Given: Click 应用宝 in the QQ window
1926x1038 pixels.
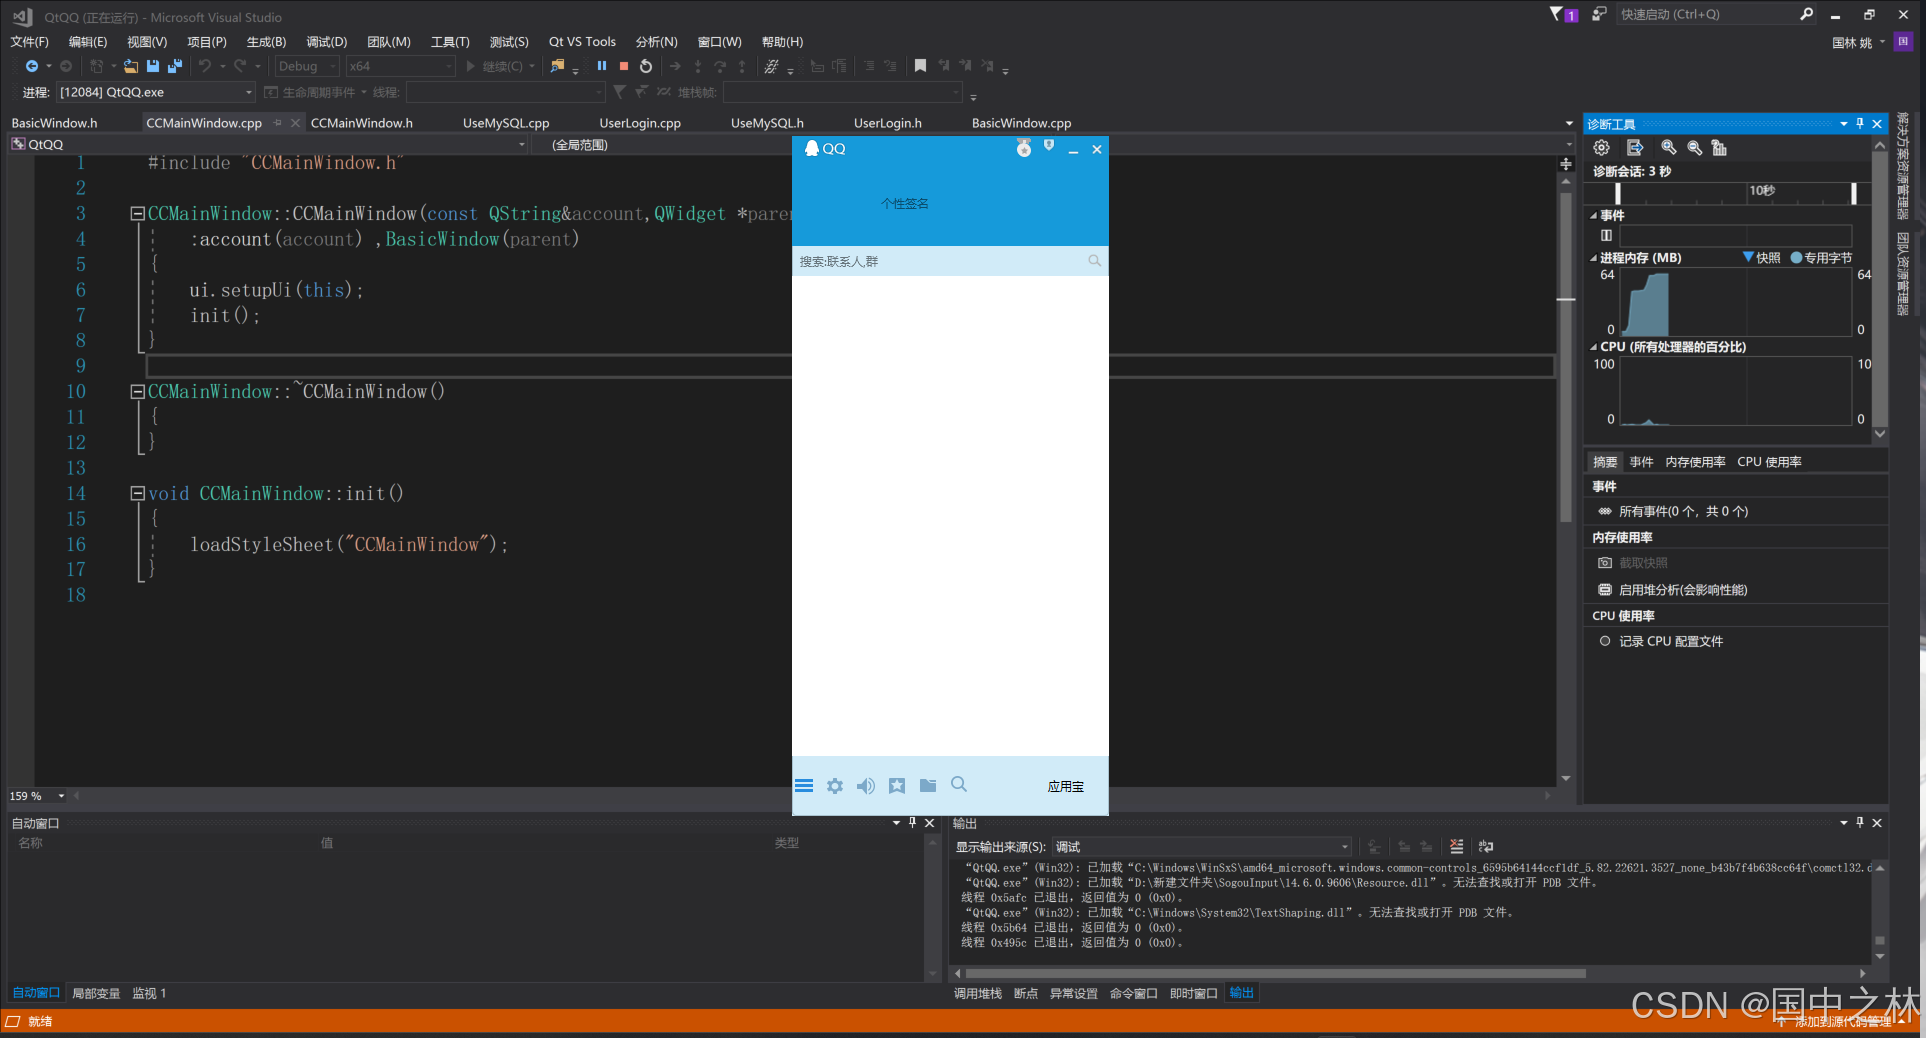Looking at the screenshot, I should tap(1066, 786).
